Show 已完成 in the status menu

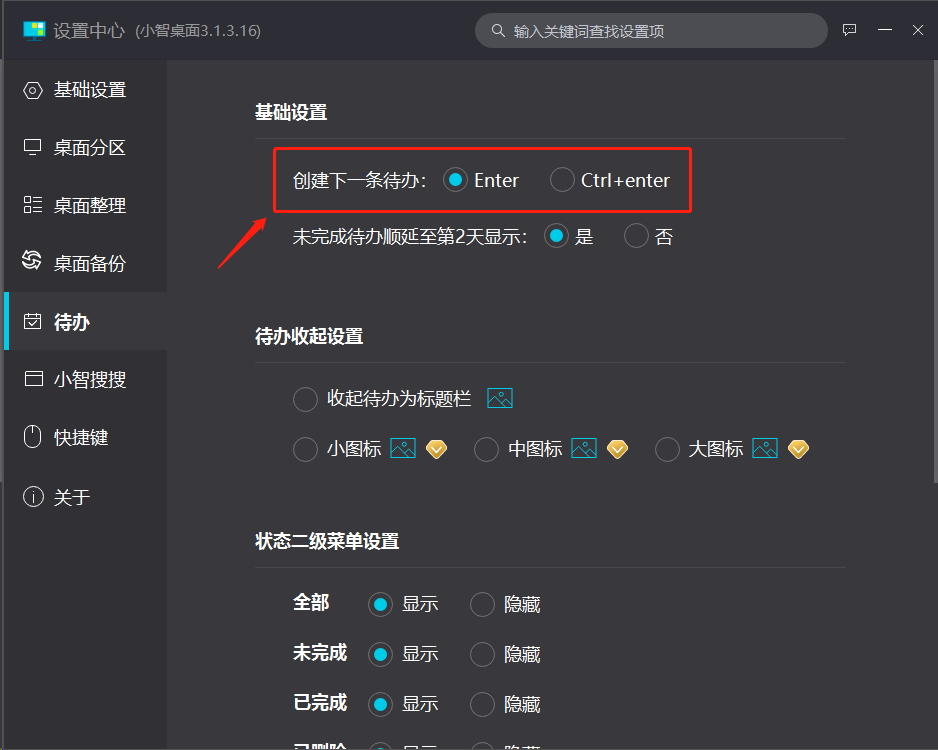click(x=380, y=704)
